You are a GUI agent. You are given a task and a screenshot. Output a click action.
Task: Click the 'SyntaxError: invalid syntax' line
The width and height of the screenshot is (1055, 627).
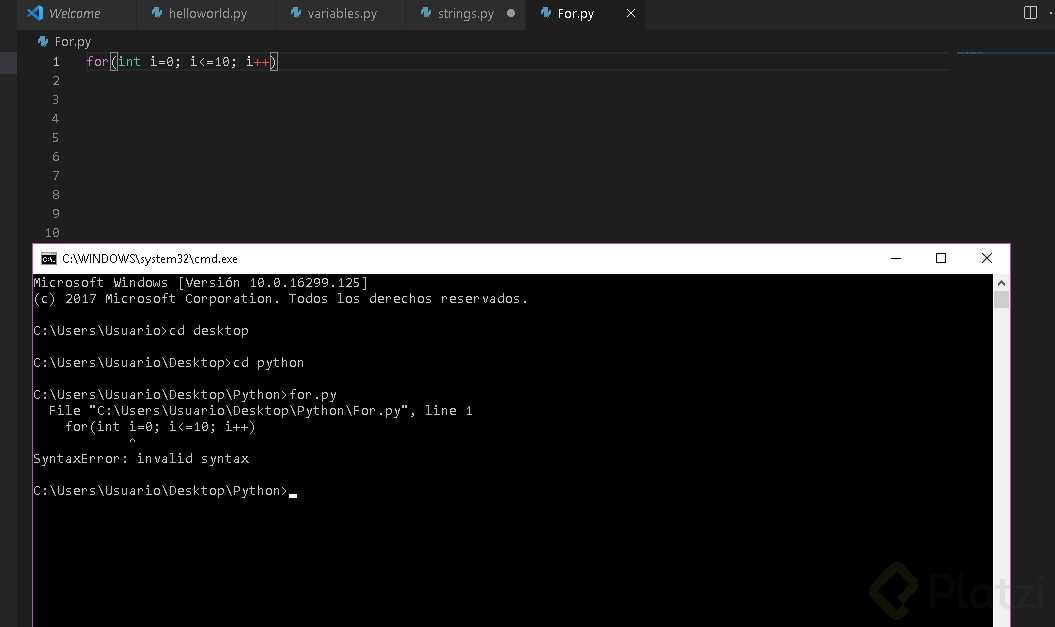(x=141, y=459)
